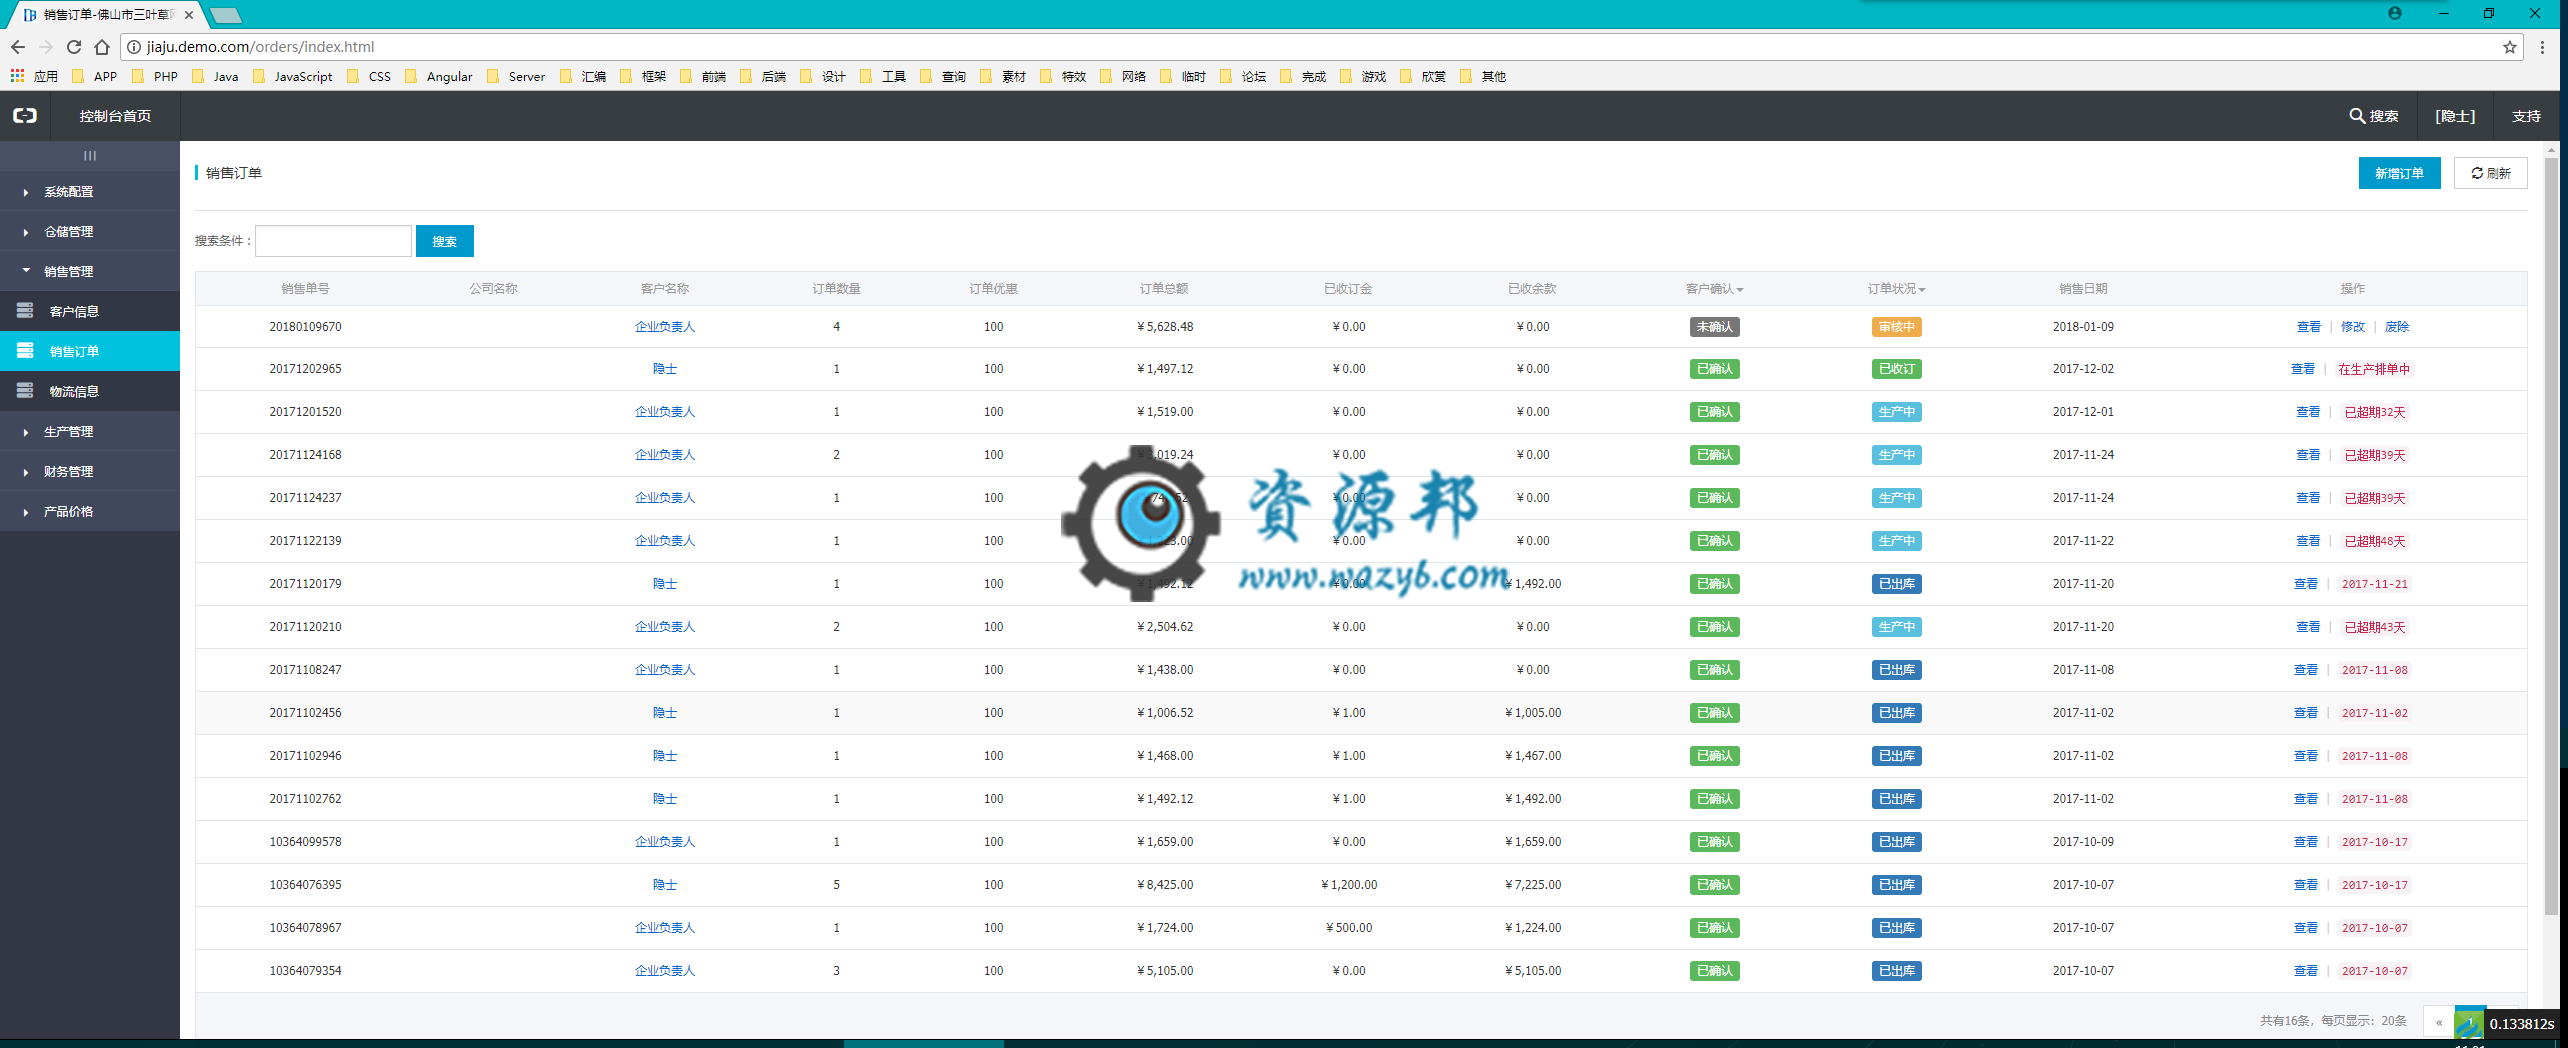
Task: View order 10364079354 via 查看
Action: pos(2305,971)
